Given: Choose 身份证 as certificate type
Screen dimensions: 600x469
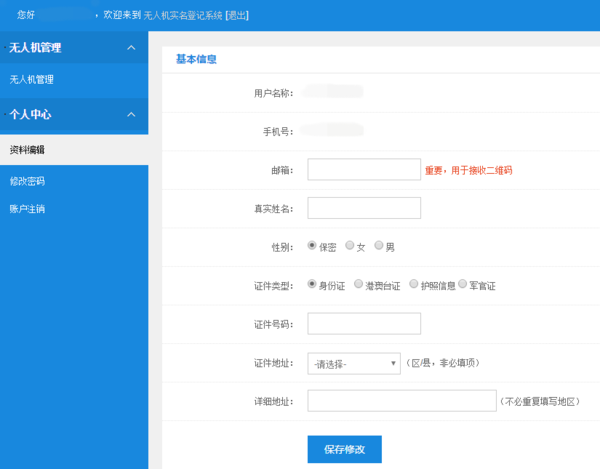Looking at the screenshot, I should [313, 284].
